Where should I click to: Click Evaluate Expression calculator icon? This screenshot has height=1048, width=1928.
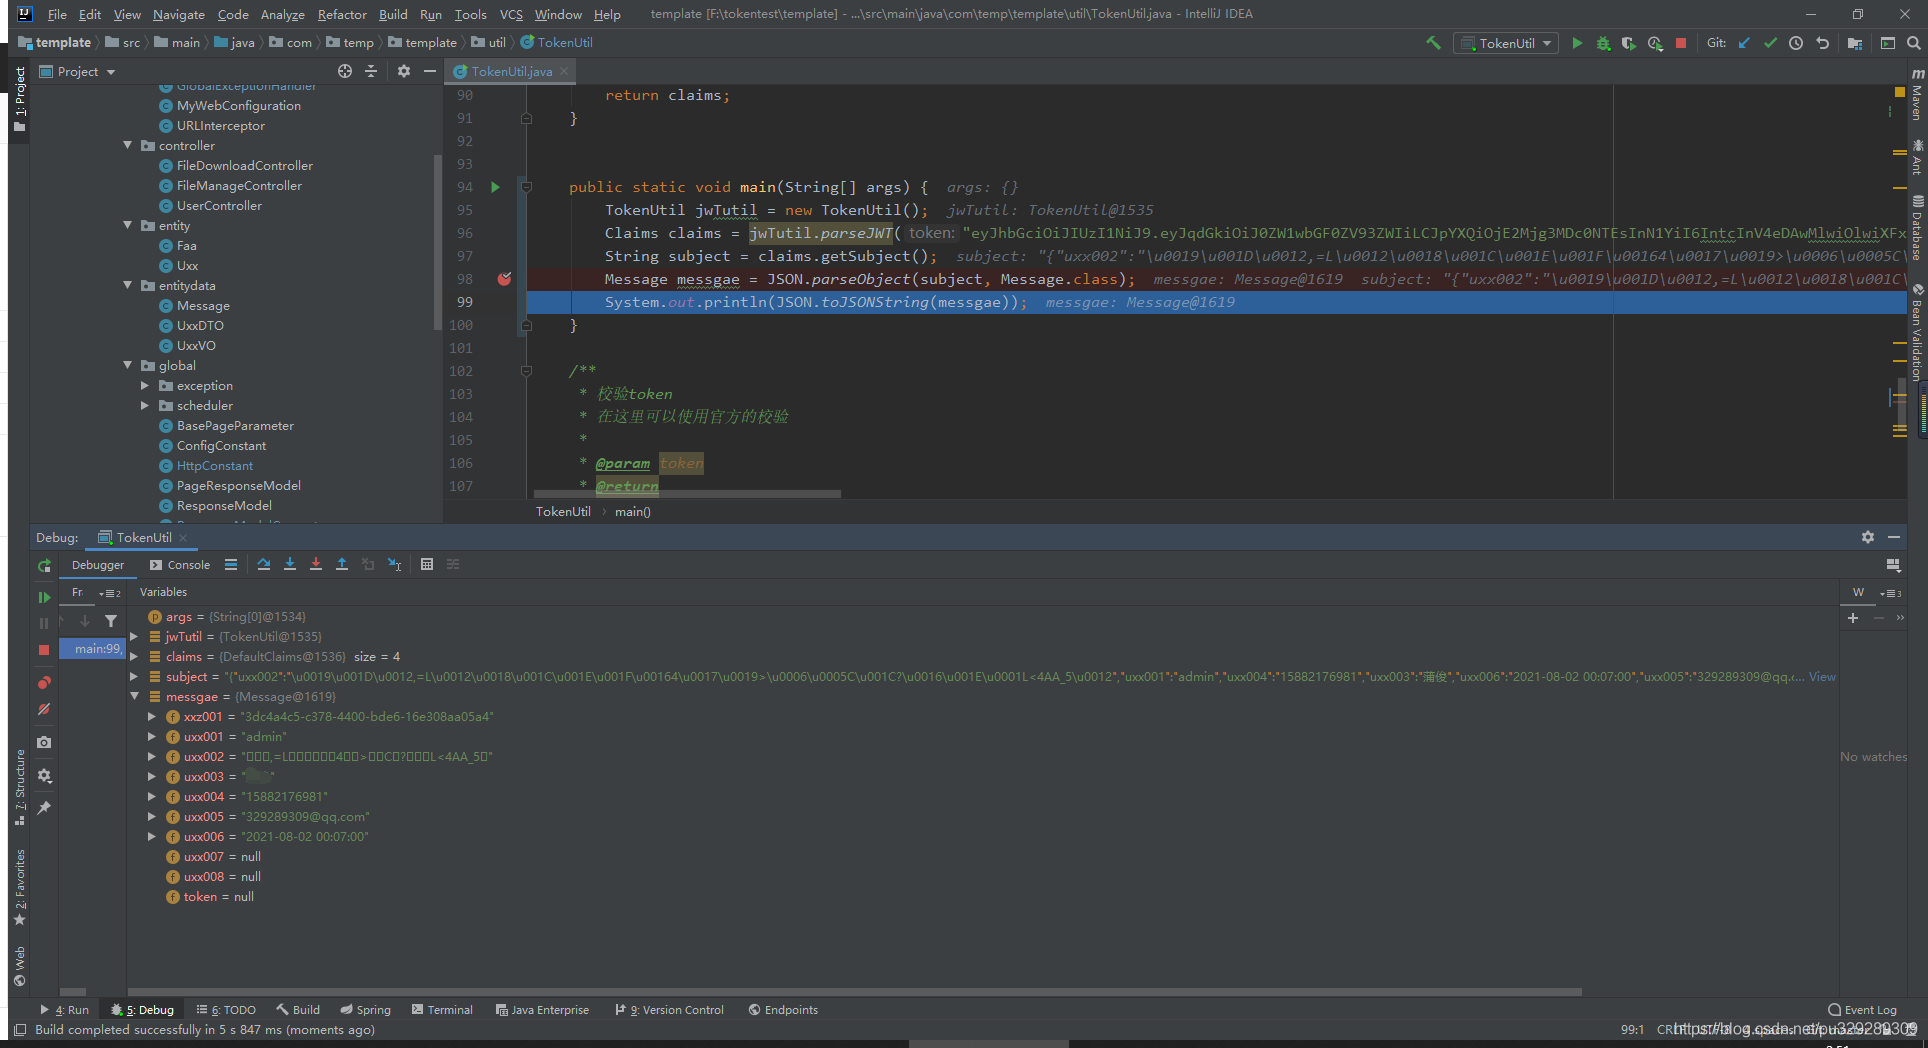(427, 565)
